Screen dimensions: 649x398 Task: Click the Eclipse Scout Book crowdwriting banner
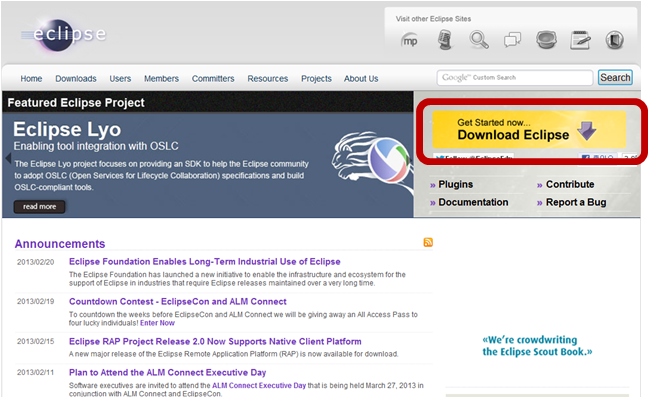(x=537, y=346)
